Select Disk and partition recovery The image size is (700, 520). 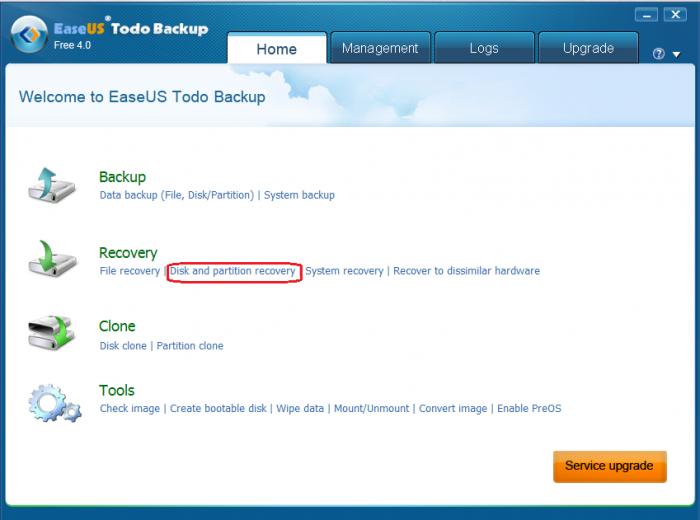233,271
